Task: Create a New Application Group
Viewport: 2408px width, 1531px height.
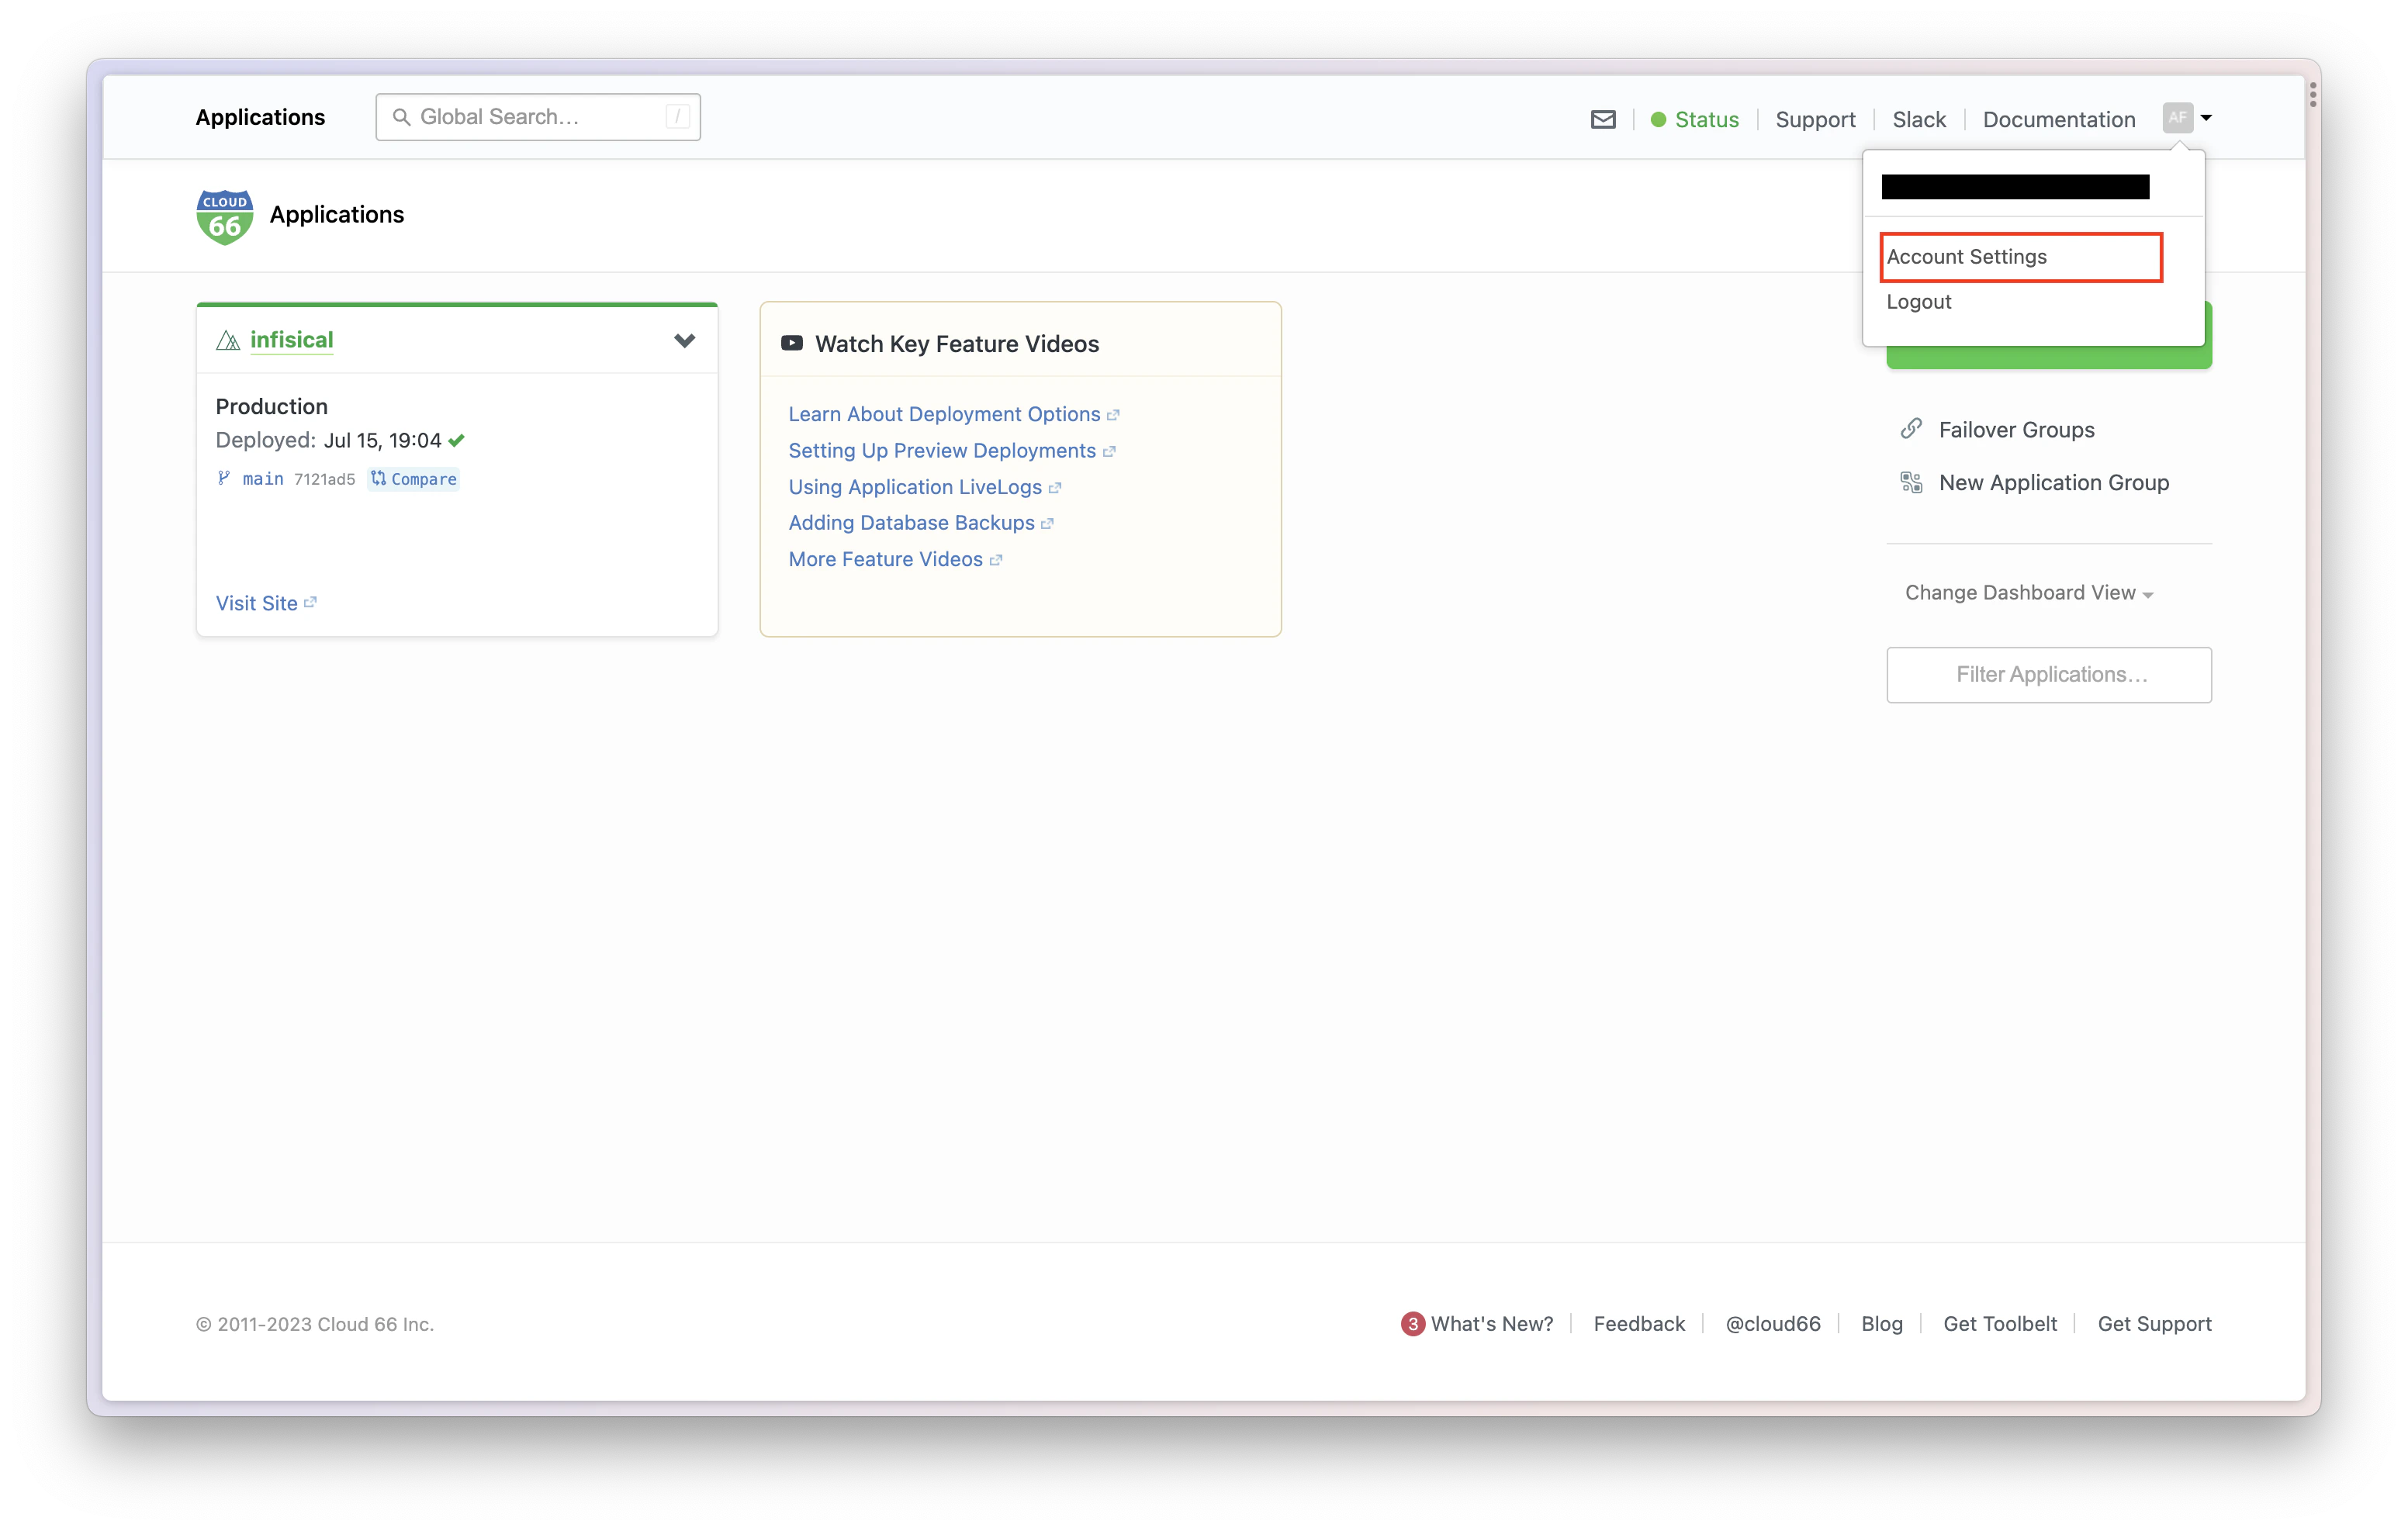Action: (x=2054, y=483)
